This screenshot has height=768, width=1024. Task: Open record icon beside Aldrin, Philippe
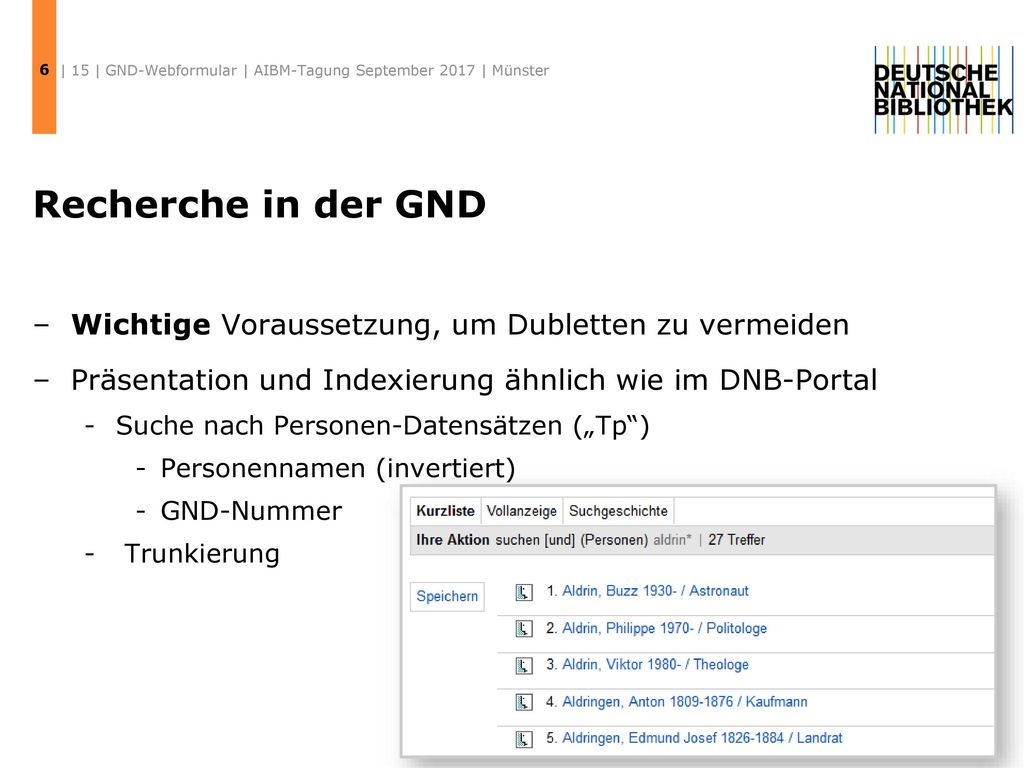pos(524,629)
